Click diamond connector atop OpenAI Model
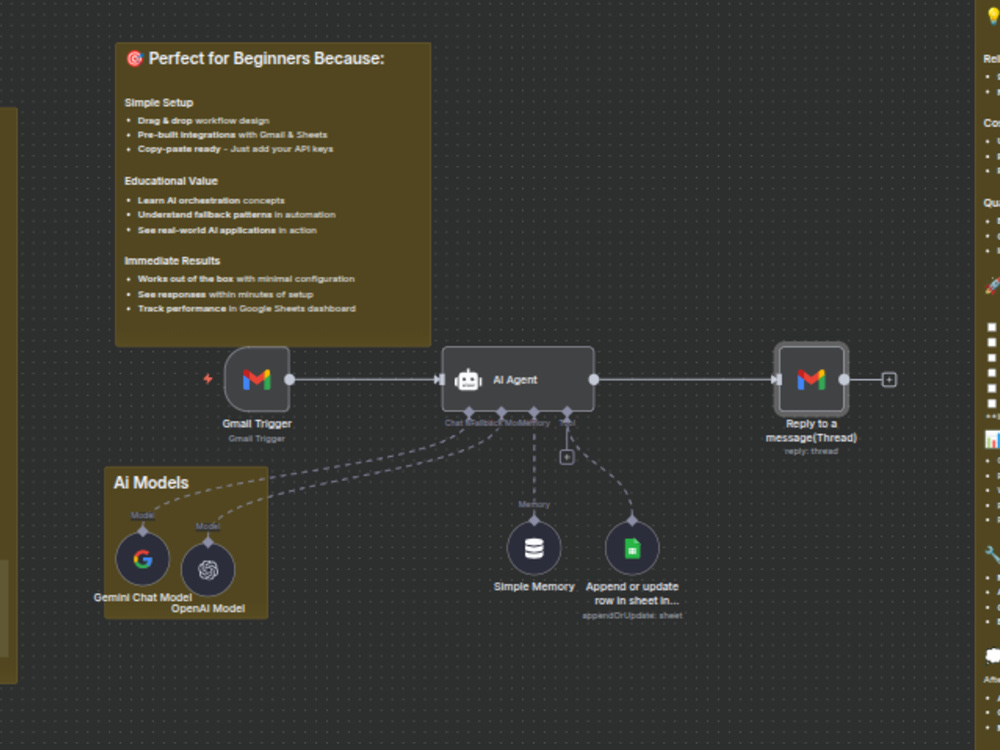 click(208, 541)
